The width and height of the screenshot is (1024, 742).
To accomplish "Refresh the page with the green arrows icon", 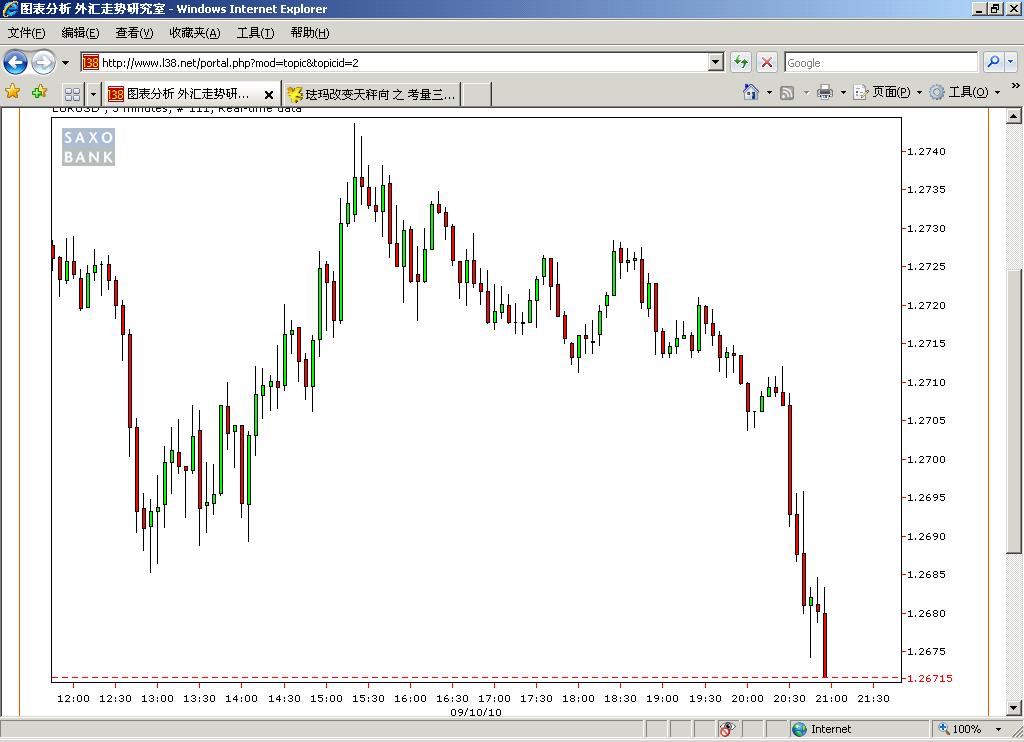I will click(741, 63).
